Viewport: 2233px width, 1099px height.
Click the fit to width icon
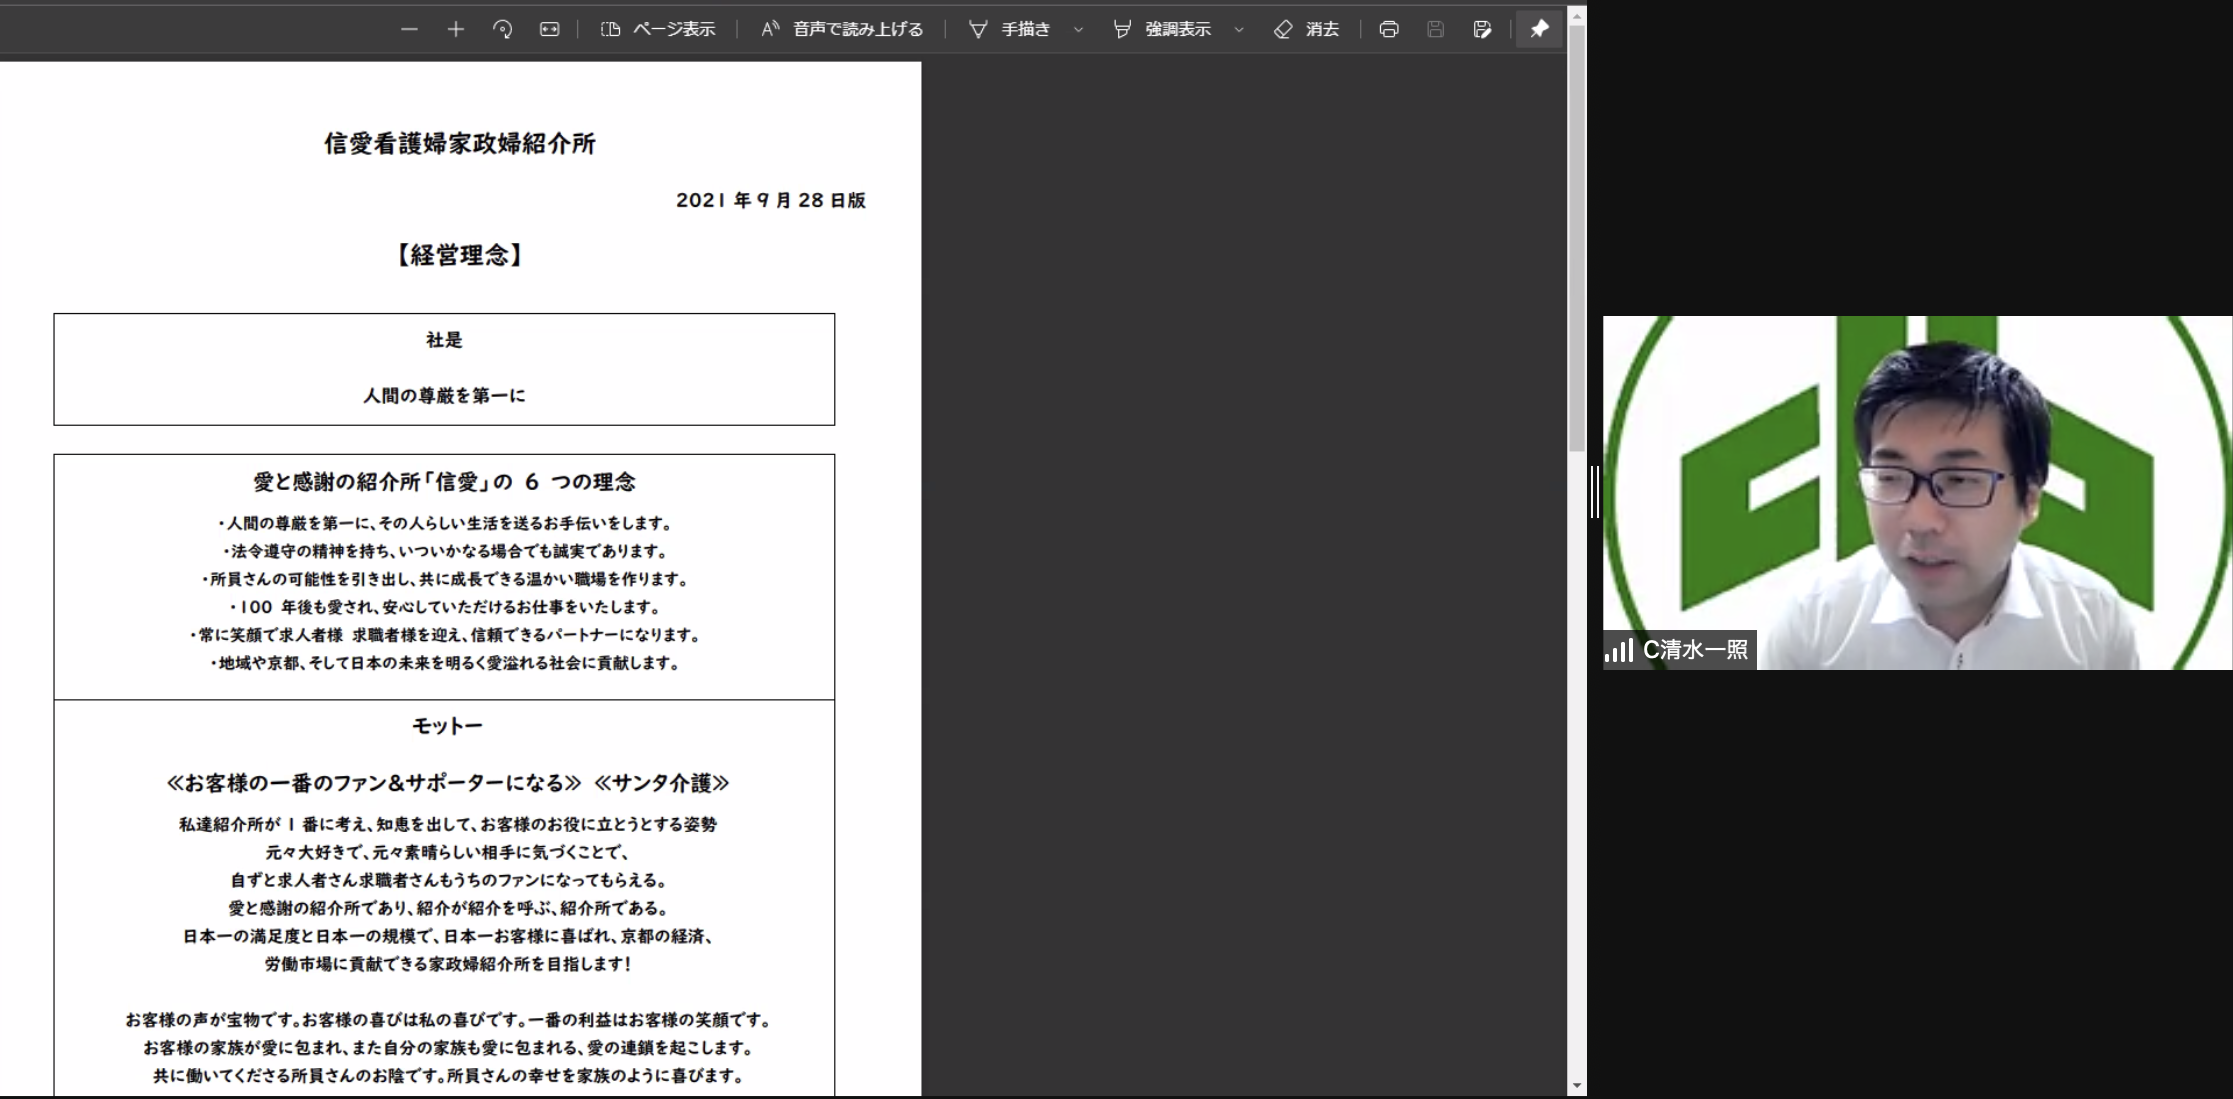click(549, 29)
